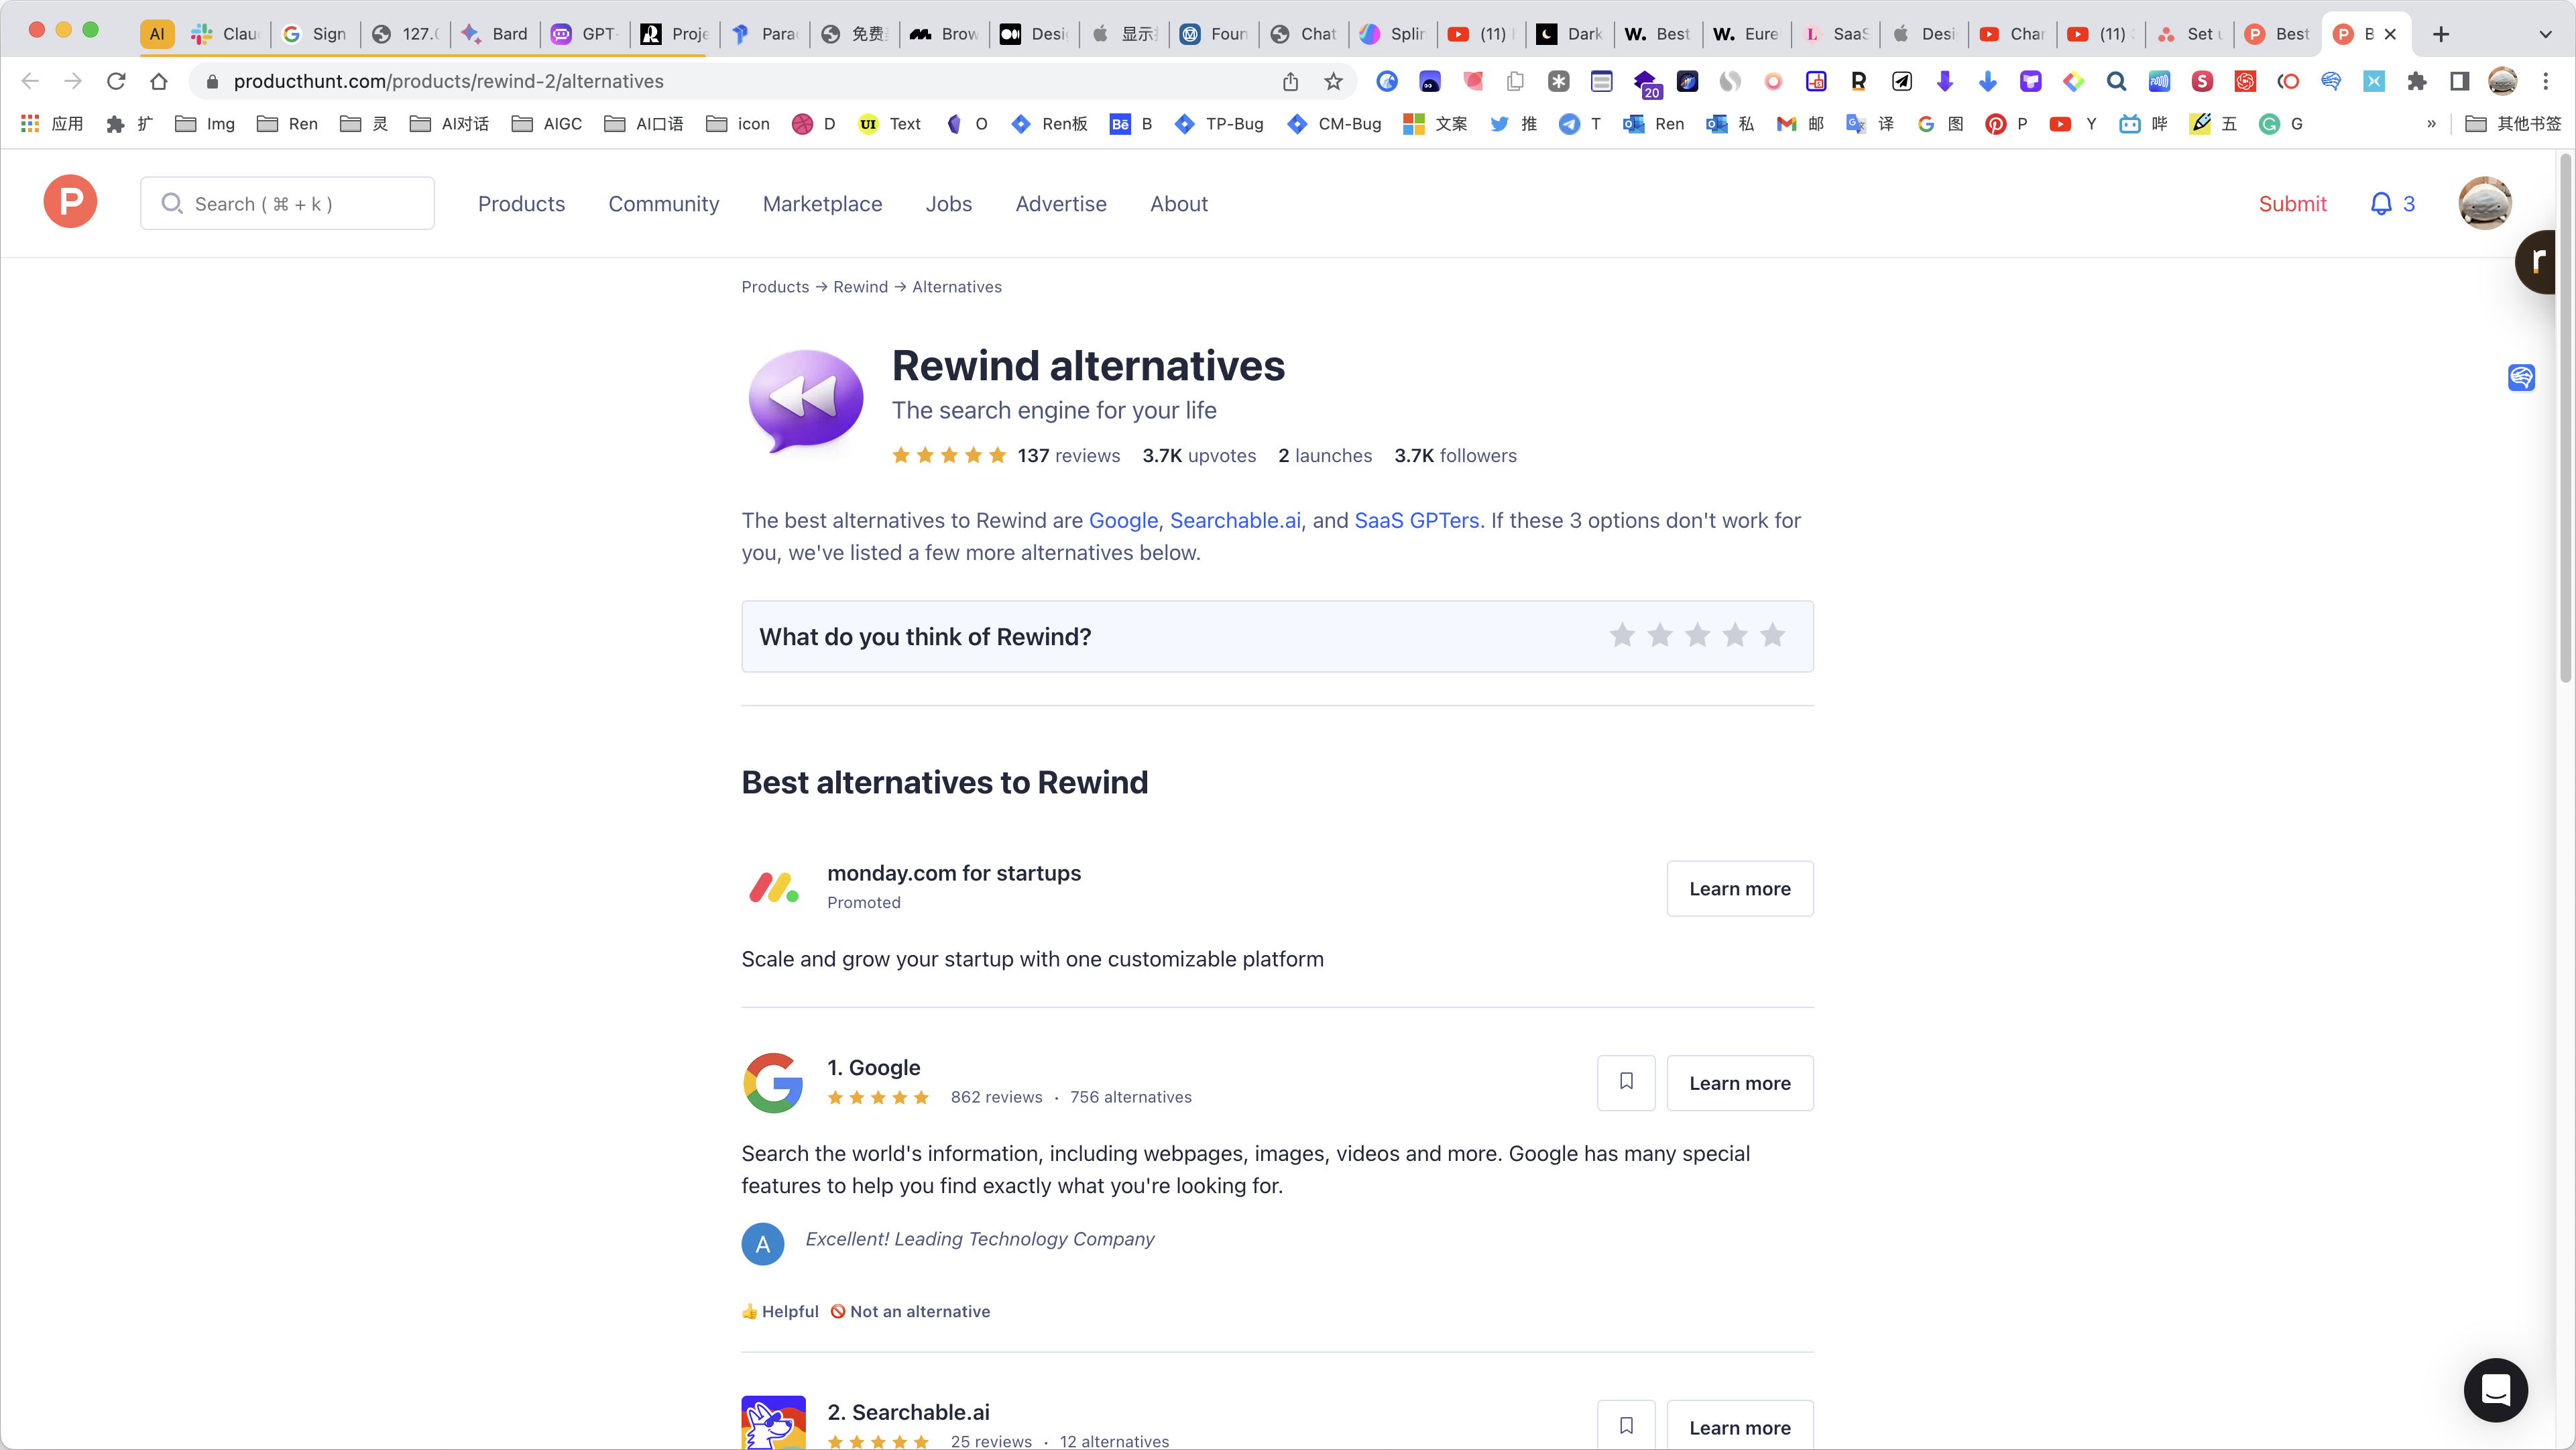Bookmark this page with star icon

click(x=1333, y=82)
